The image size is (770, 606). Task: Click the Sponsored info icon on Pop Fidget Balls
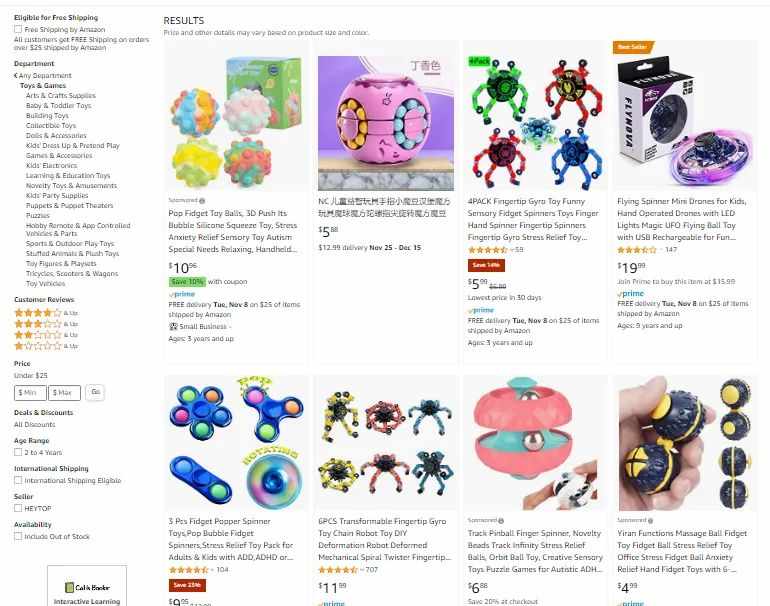coord(202,200)
